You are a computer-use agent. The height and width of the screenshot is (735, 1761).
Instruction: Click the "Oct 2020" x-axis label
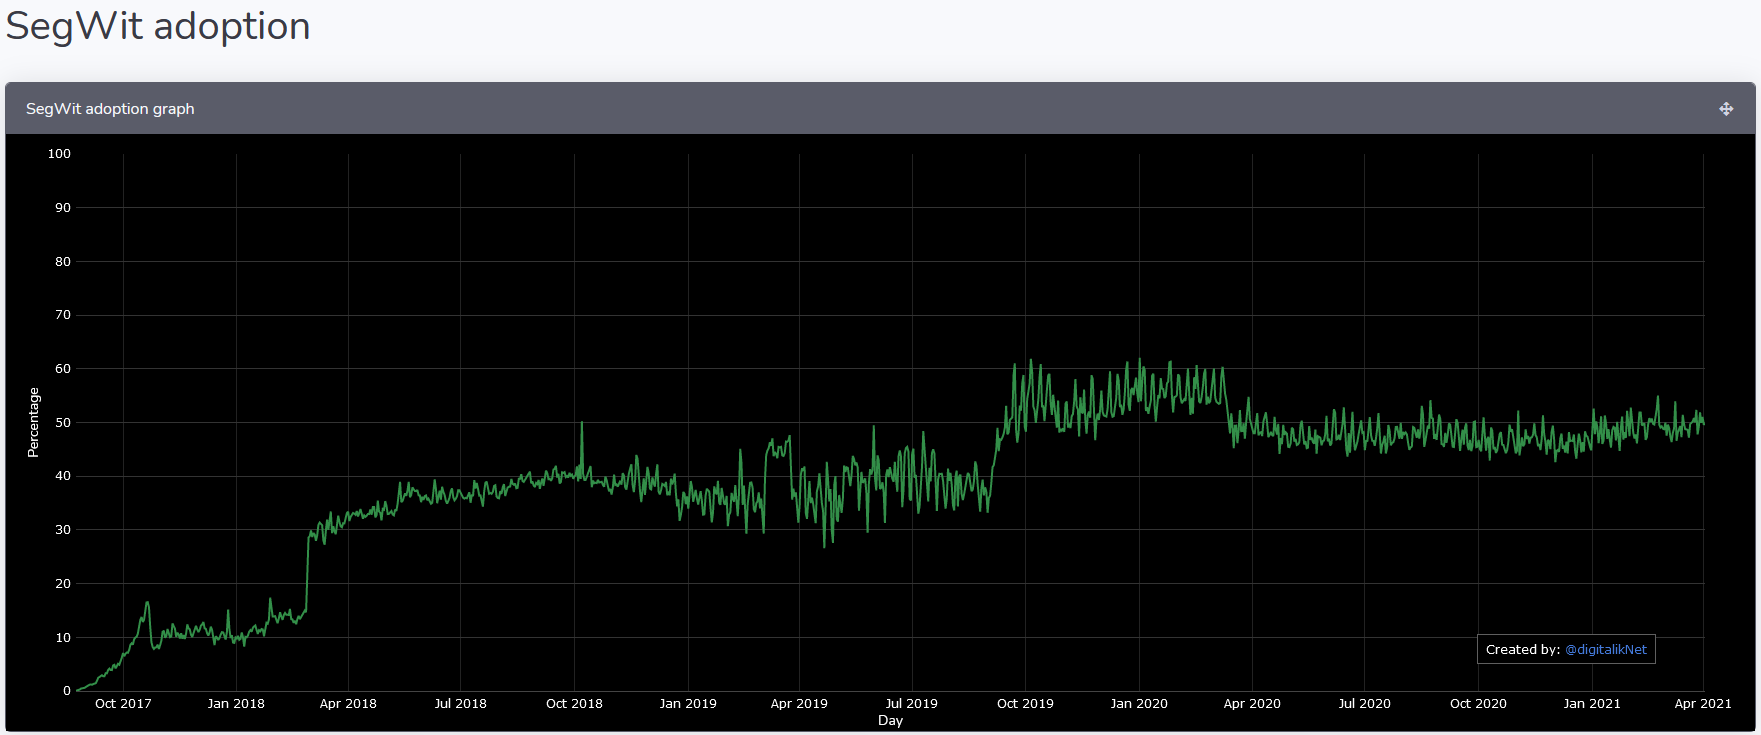pyautogui.click(x=1478, y=704)
